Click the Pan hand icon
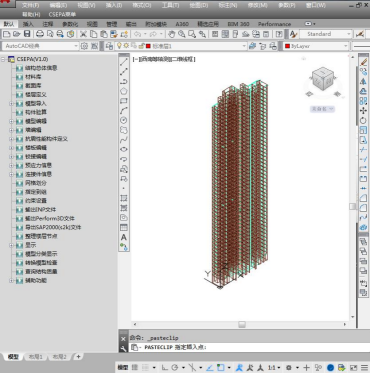The width and height of the screenshot is (370, 374). coord(171,34)
